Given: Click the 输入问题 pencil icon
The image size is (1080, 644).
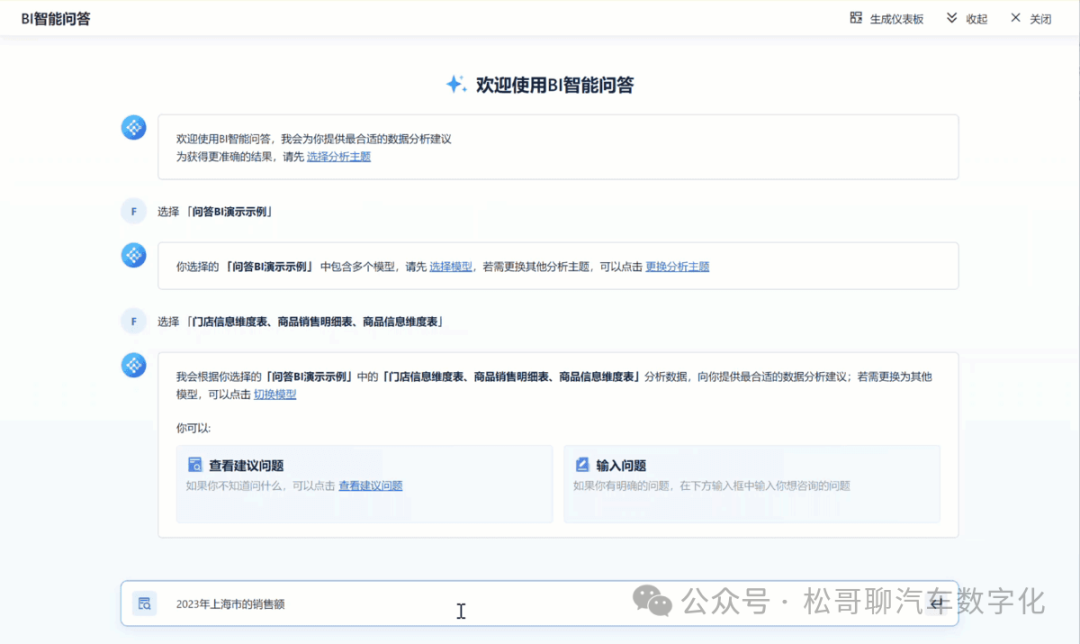Looking at the screenshot, I should click(582, 465).
